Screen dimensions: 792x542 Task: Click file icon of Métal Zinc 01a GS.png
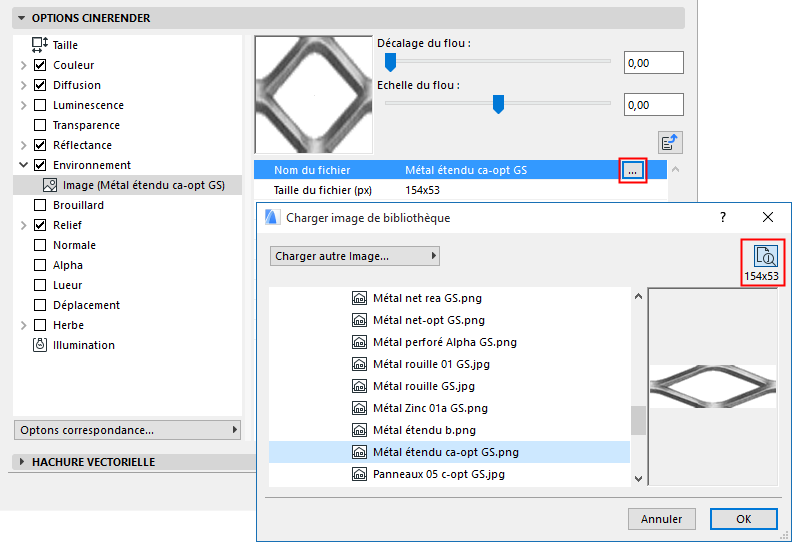[359, 408]
